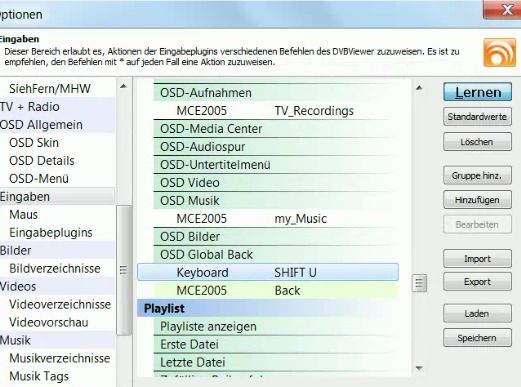Reset with the Standardwerte button
Image resolution: width=521 pixels, height=387 pixels.
[477, 117]
